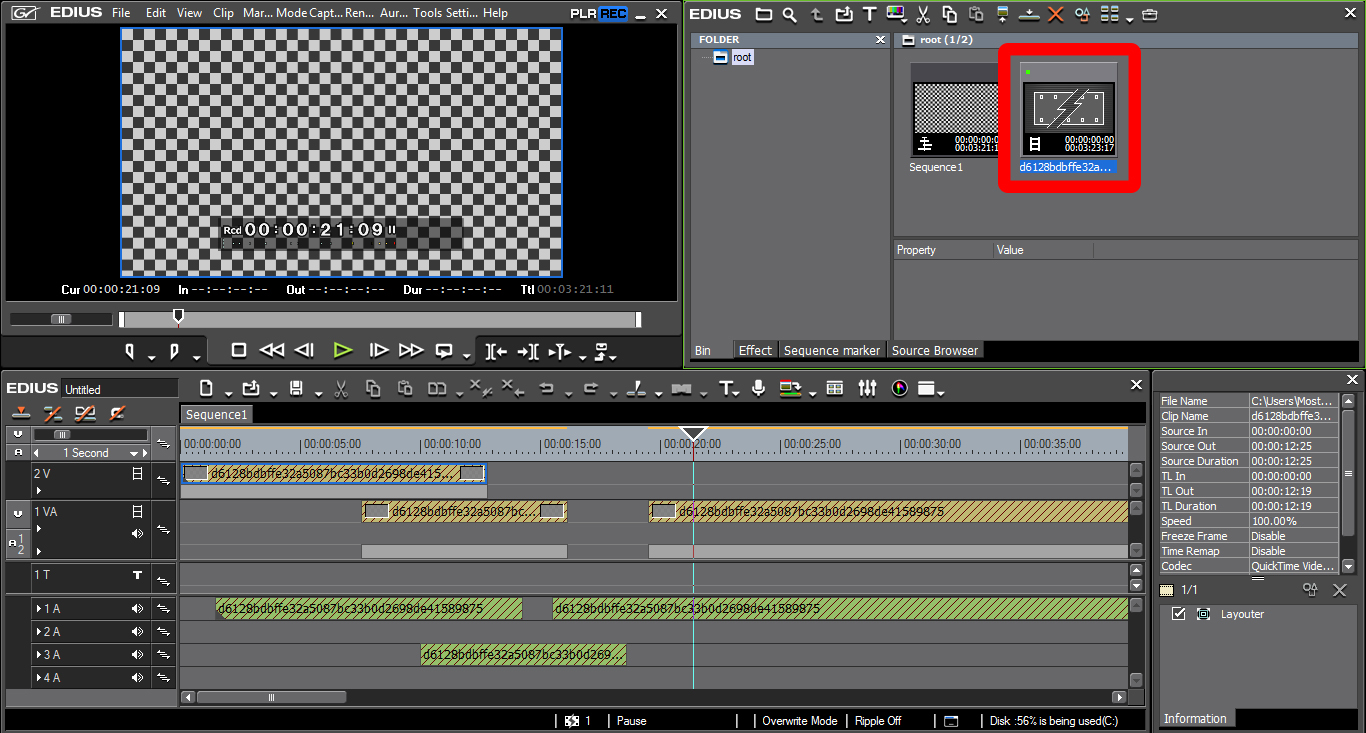The height and width of the screenshot is (733, 1366).
Task: Open the Clip menu
Action: pyautogui.click(x=224, y=13)
